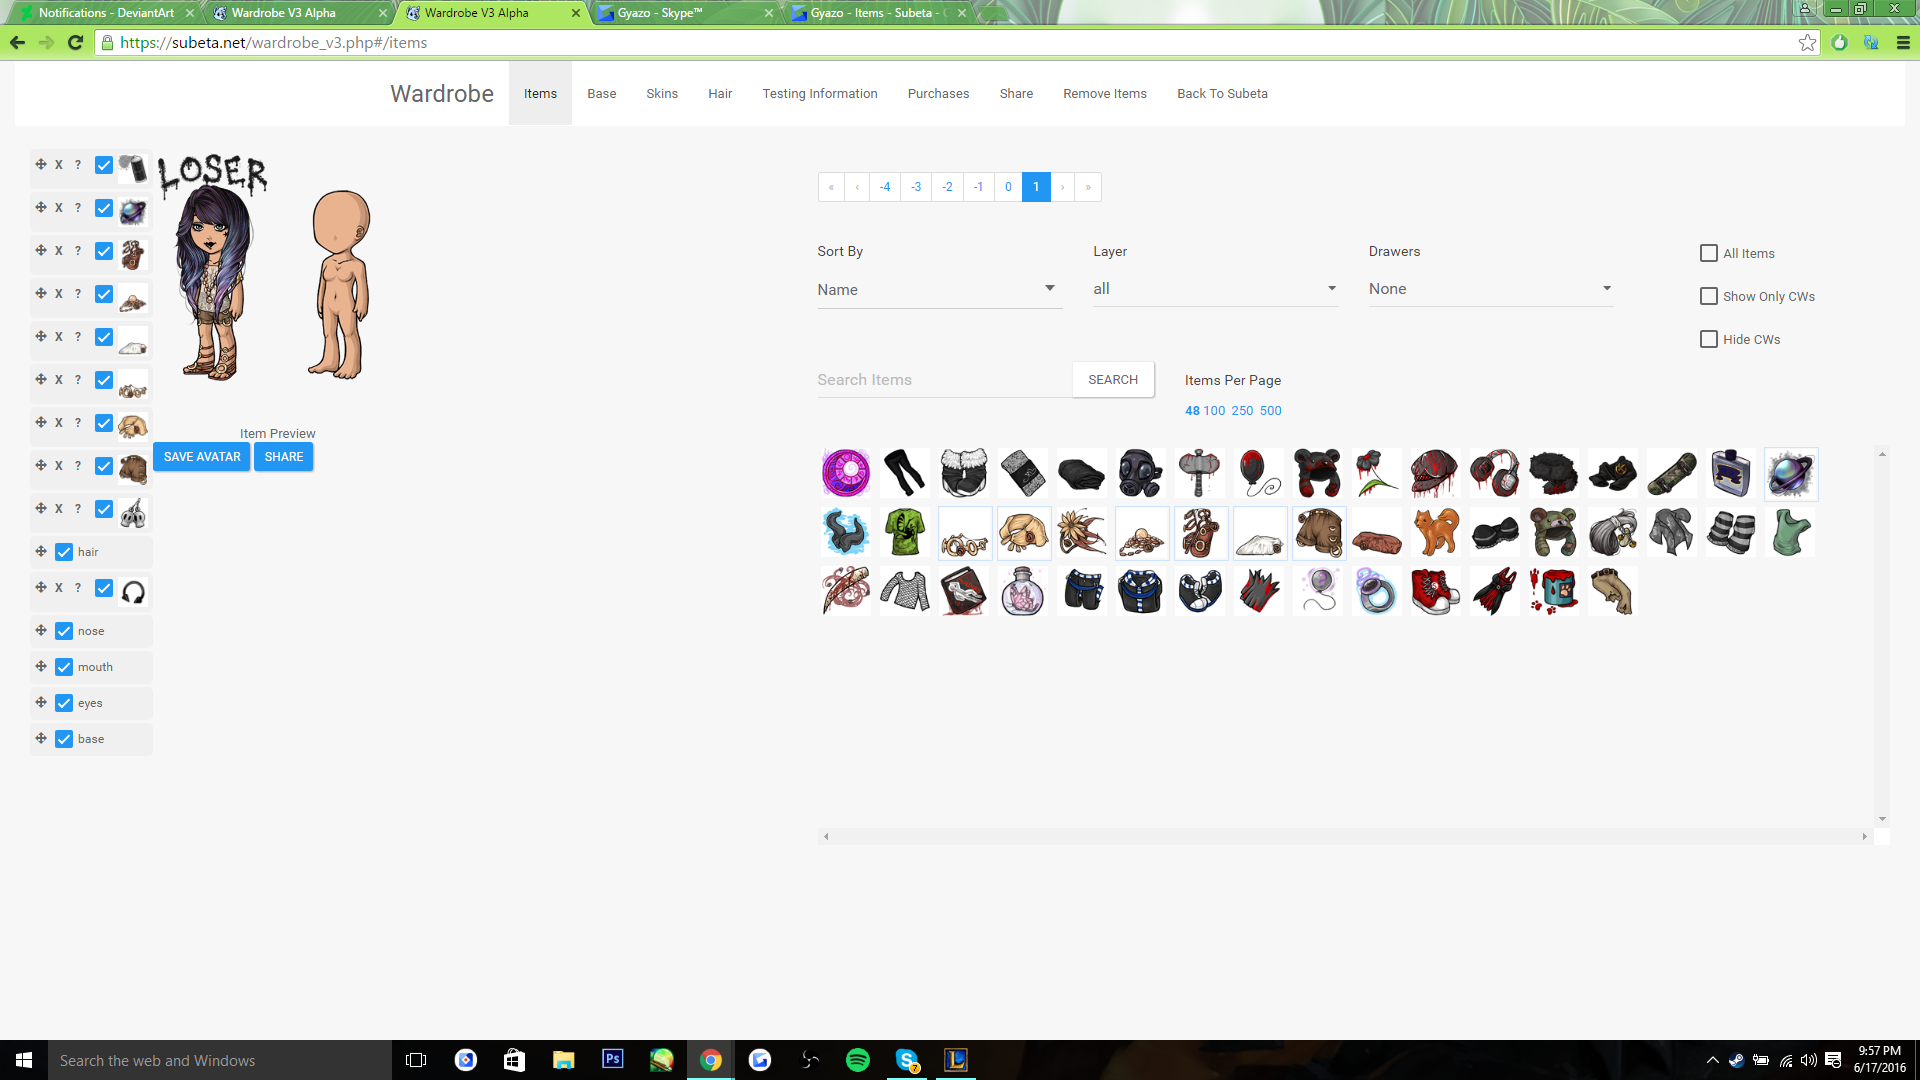Toggle the hair layer checkbox
Viewport: 1920px width, 1080px height.
point(64,552)
